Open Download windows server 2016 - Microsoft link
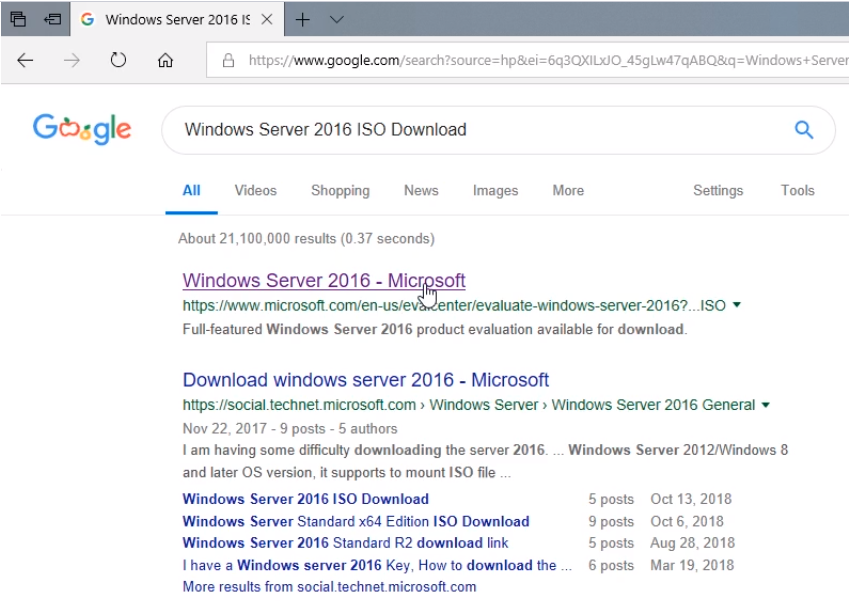Screen dimensions: 849x615 click(x=365, y=380)
